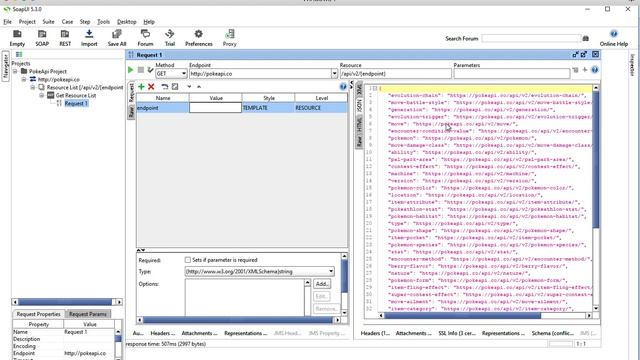Image resolution: width=640 pixels, height=360 pixels.
Task: Open the Case menu
Action: click(x=67, y=22)
